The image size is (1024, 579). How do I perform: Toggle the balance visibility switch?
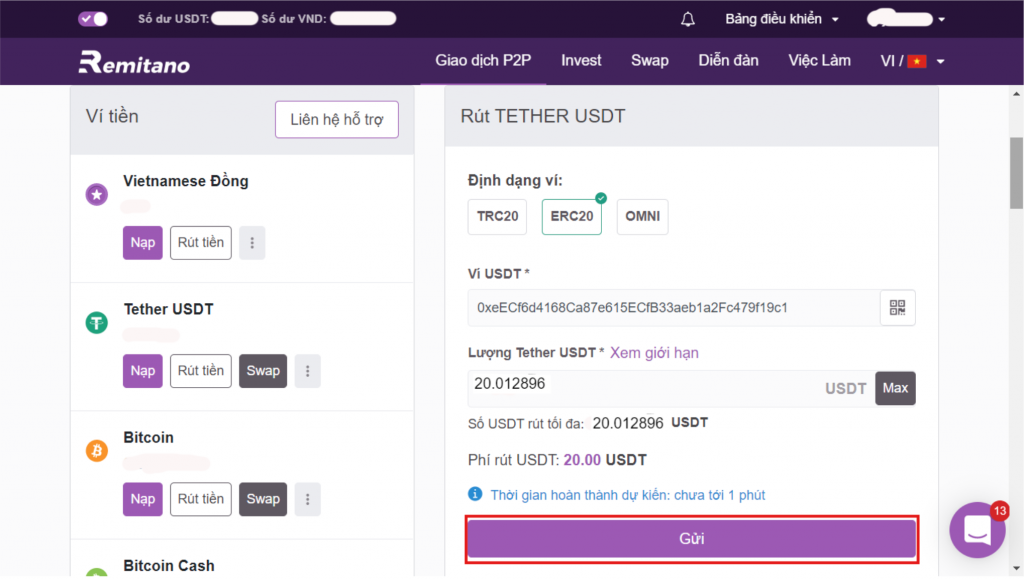(93, 19)
